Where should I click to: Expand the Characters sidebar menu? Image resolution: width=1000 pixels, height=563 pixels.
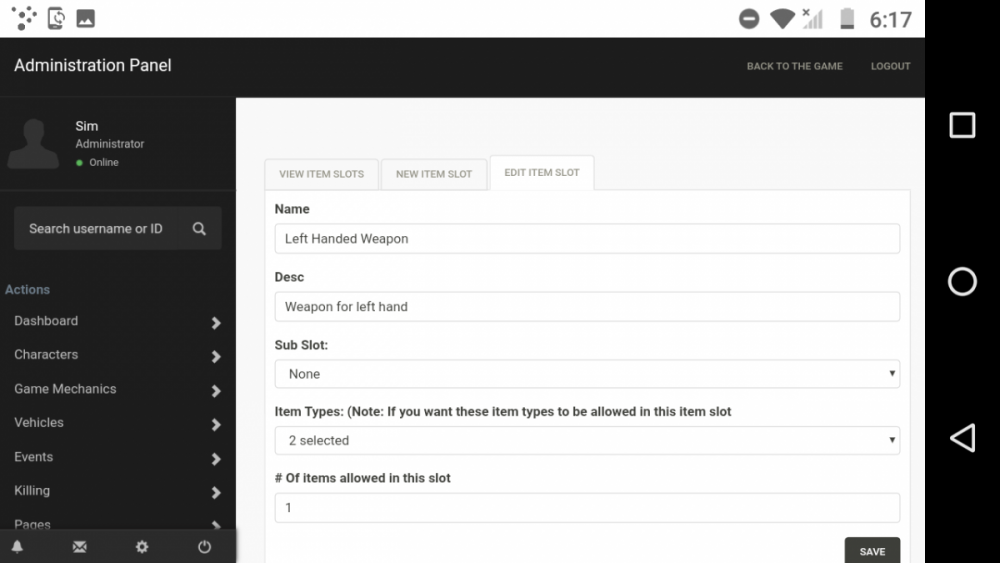[117, 355]
